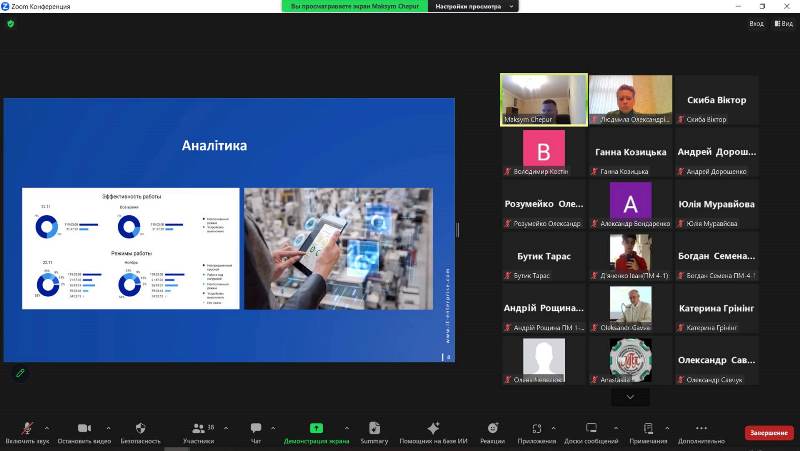800x451 pixels.
Task: Click Александр Бондаренко's purple A avatar
Action: (631, 201)
